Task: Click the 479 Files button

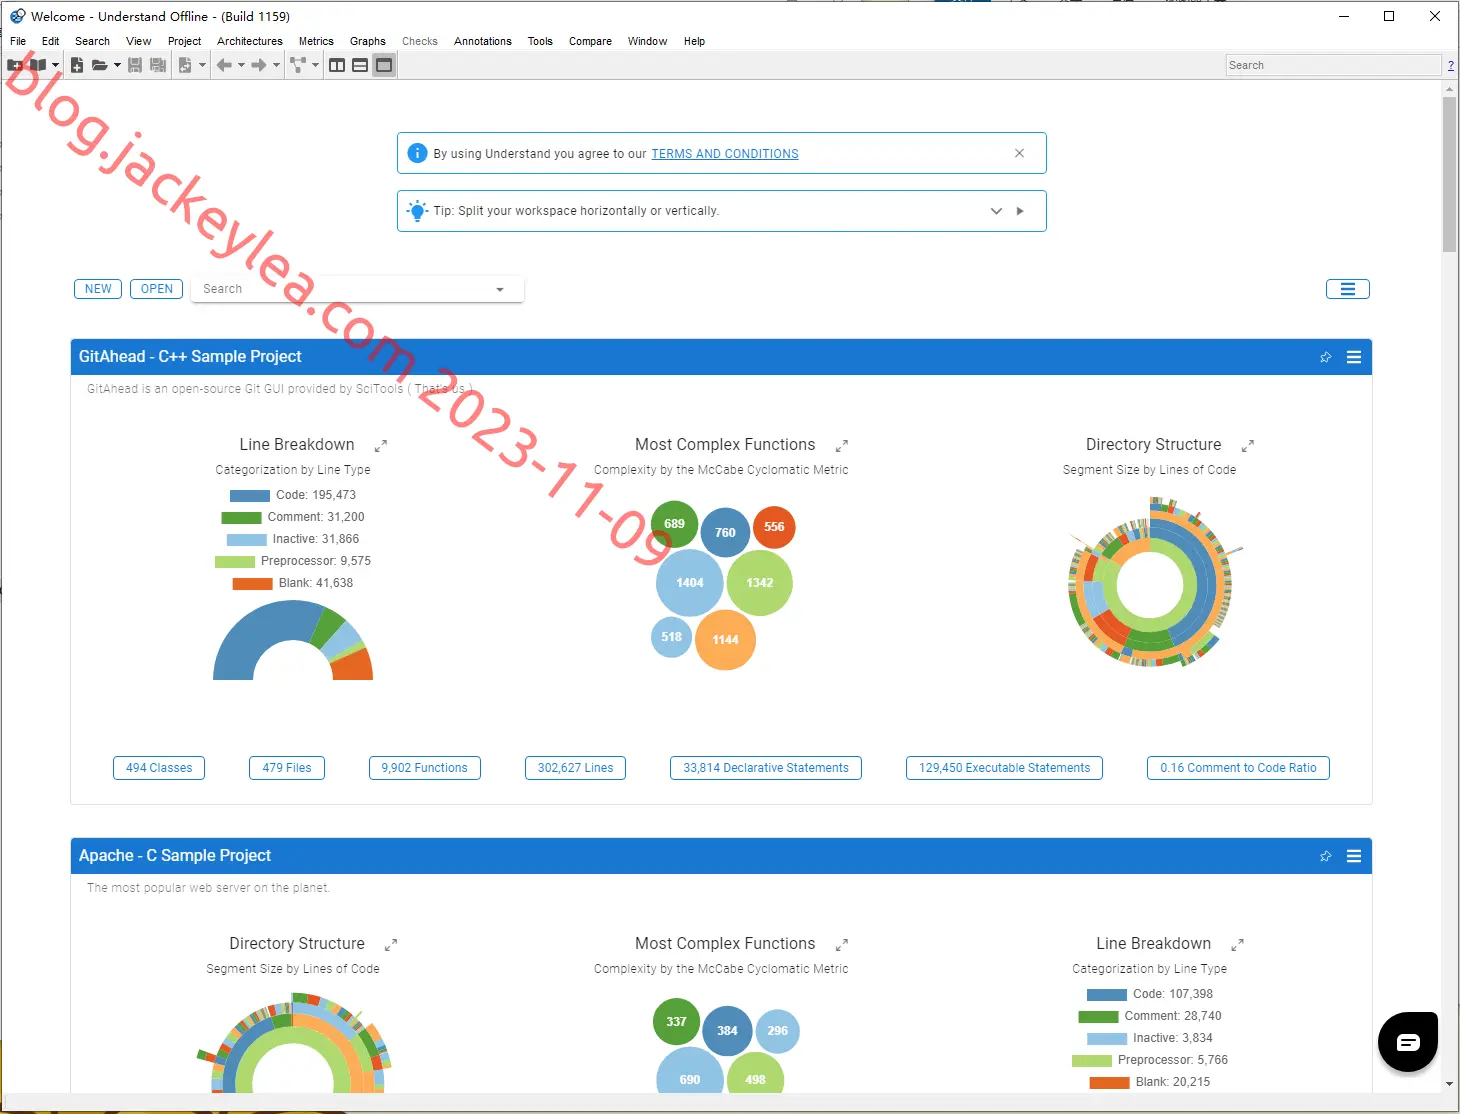Action: tap(287, 768)
